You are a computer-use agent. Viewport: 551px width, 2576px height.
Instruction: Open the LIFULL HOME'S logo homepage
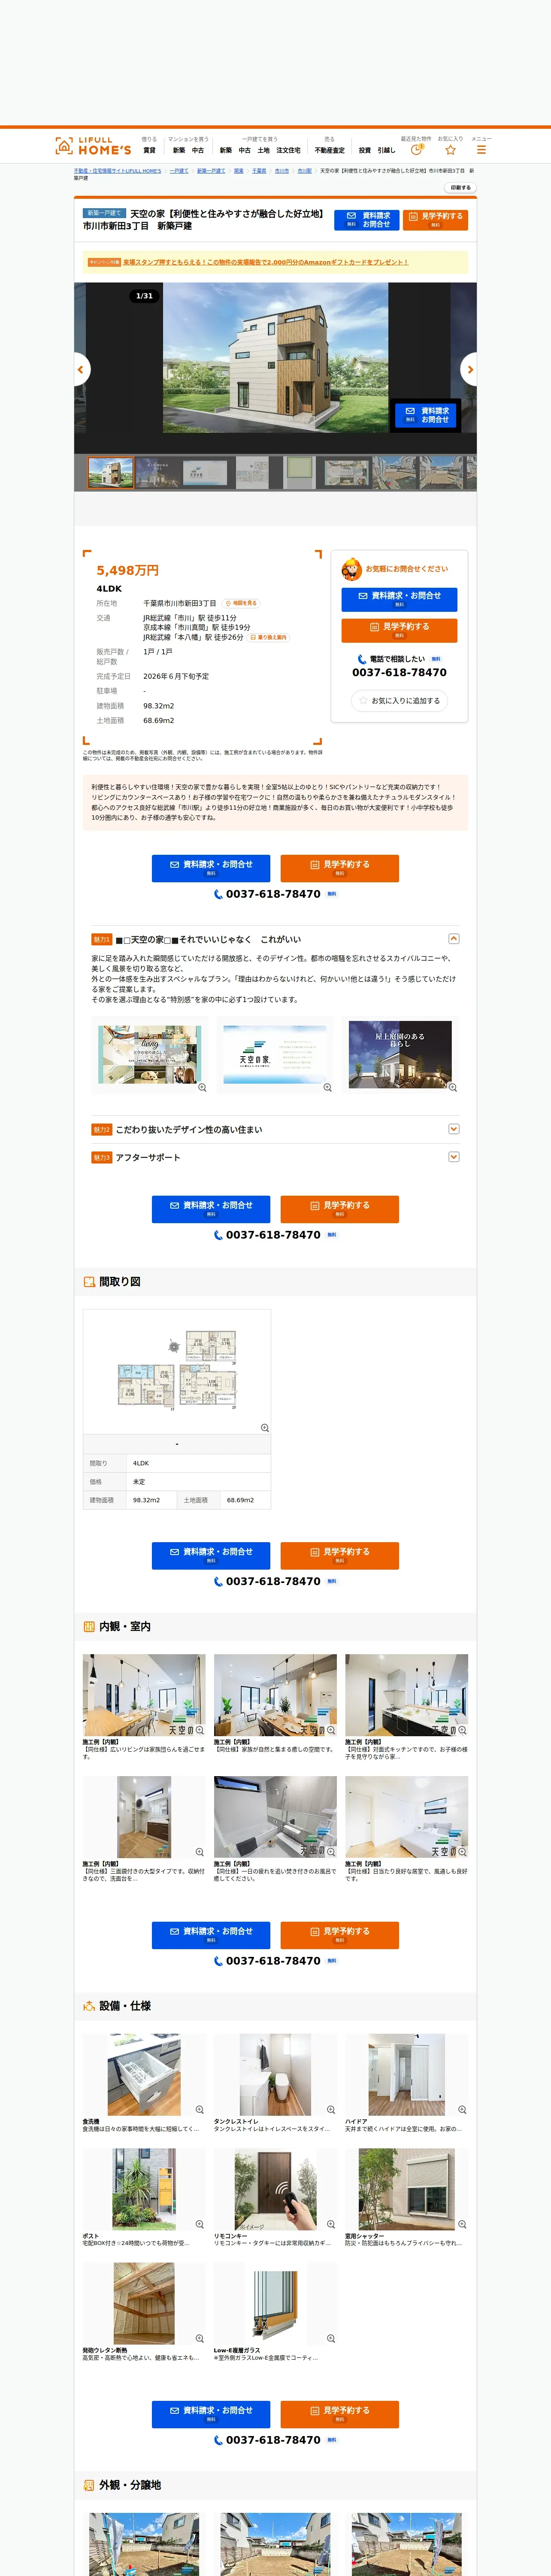[x=93, y=146]
